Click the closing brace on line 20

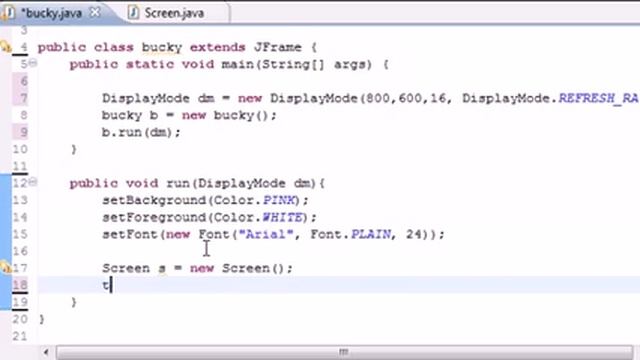(42, 319)
